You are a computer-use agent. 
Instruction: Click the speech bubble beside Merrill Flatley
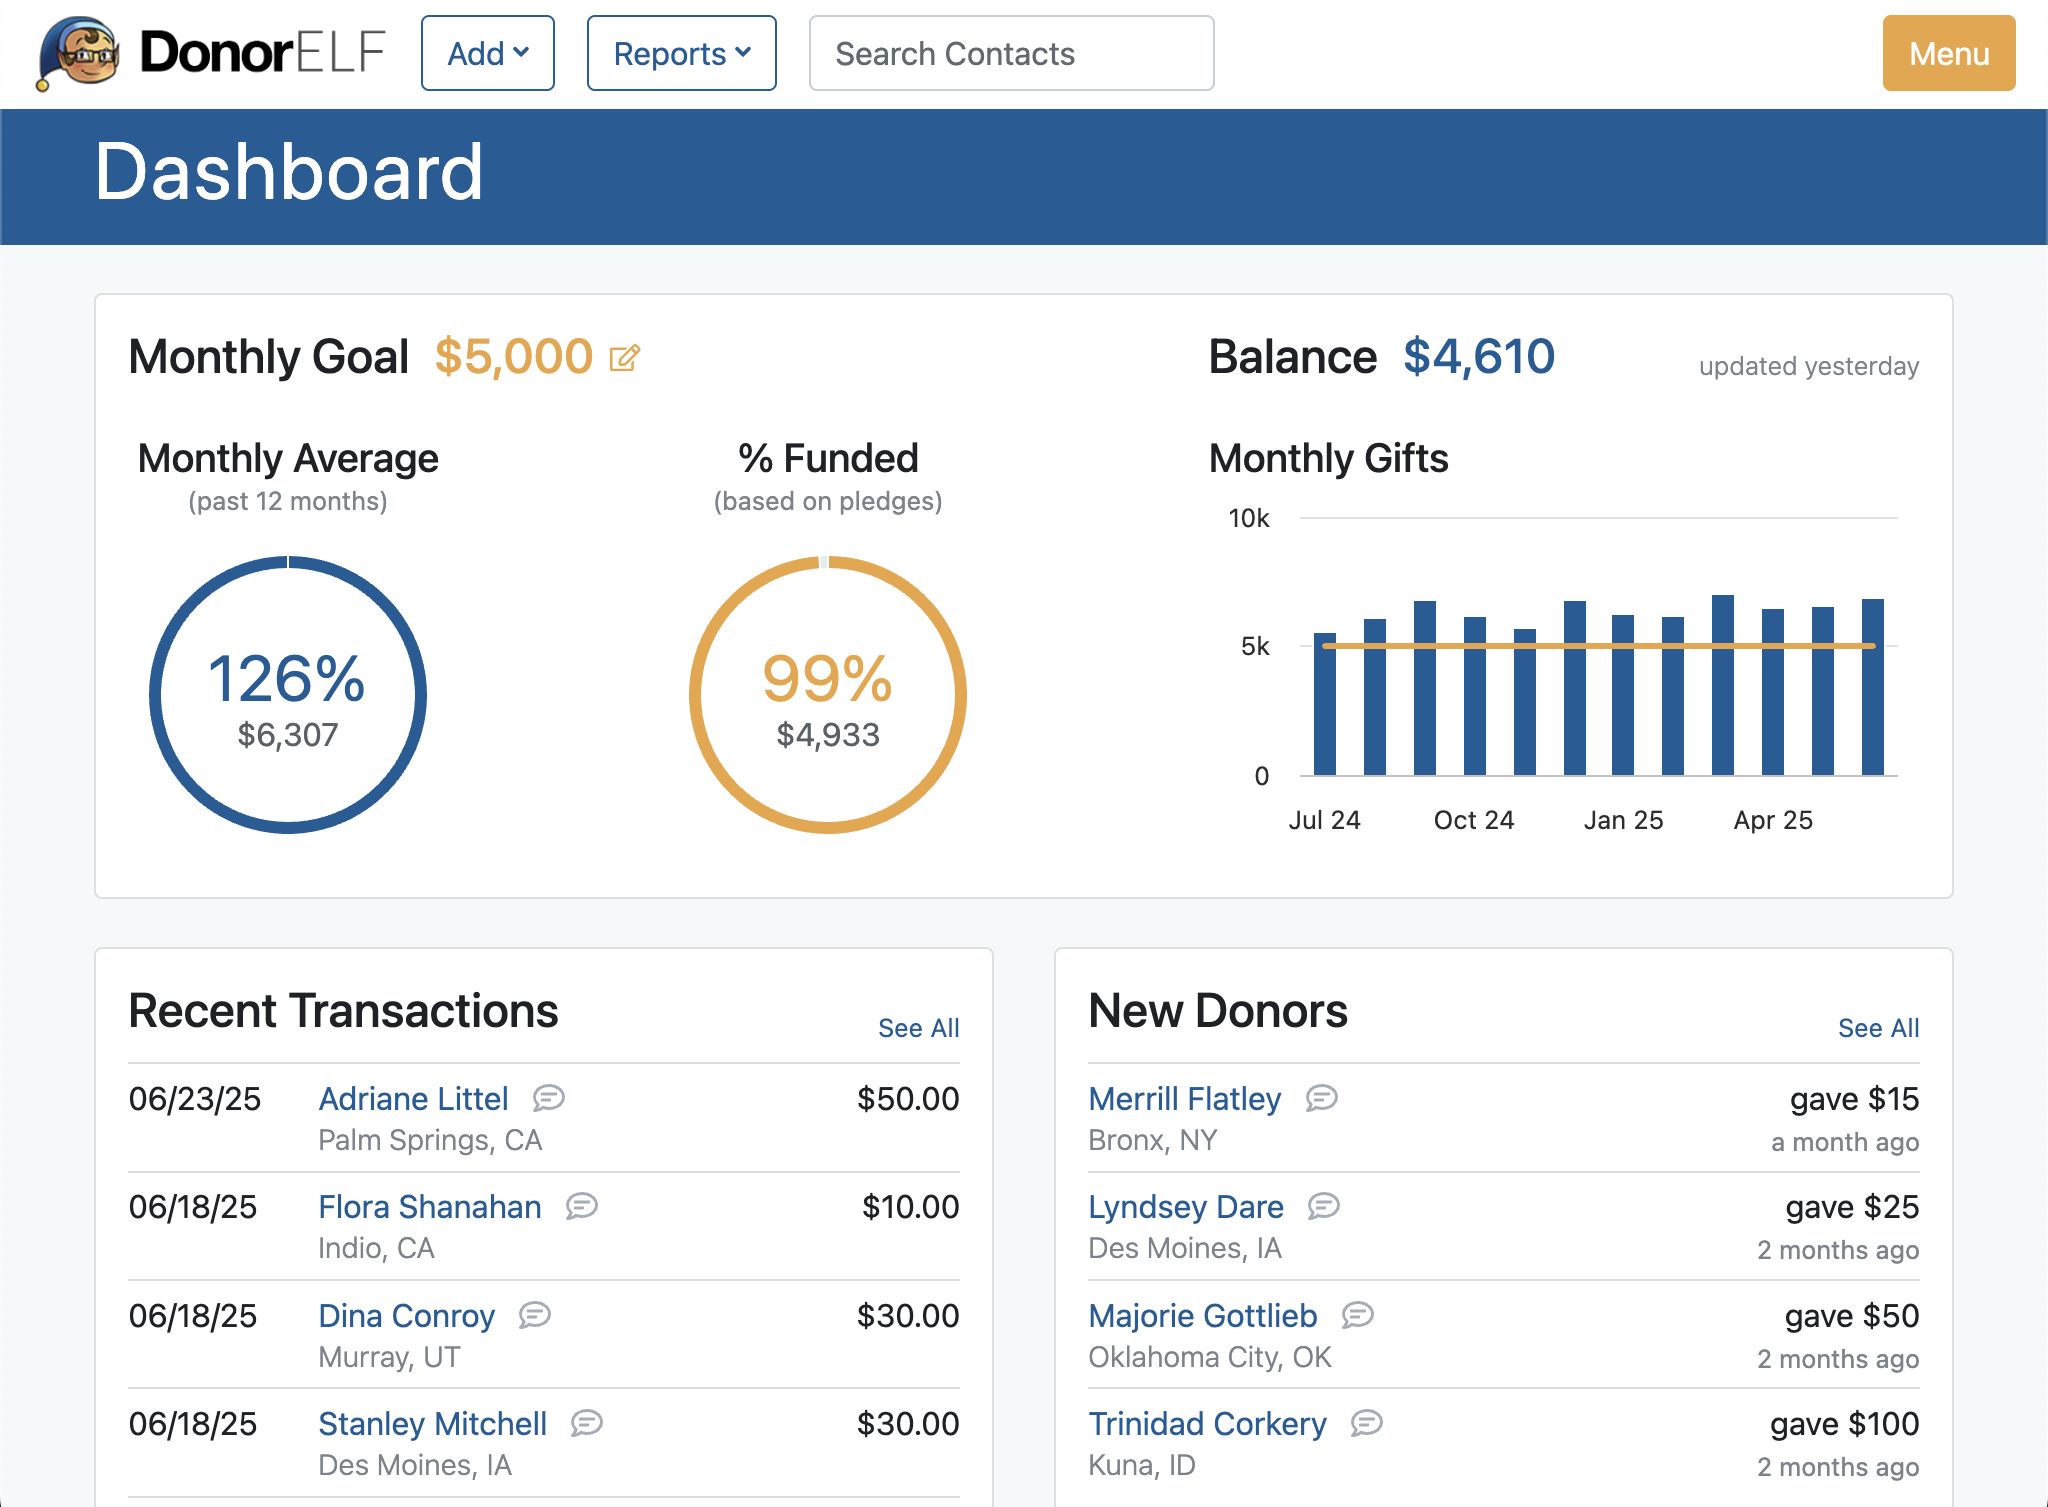(x=1321, y=1098)
